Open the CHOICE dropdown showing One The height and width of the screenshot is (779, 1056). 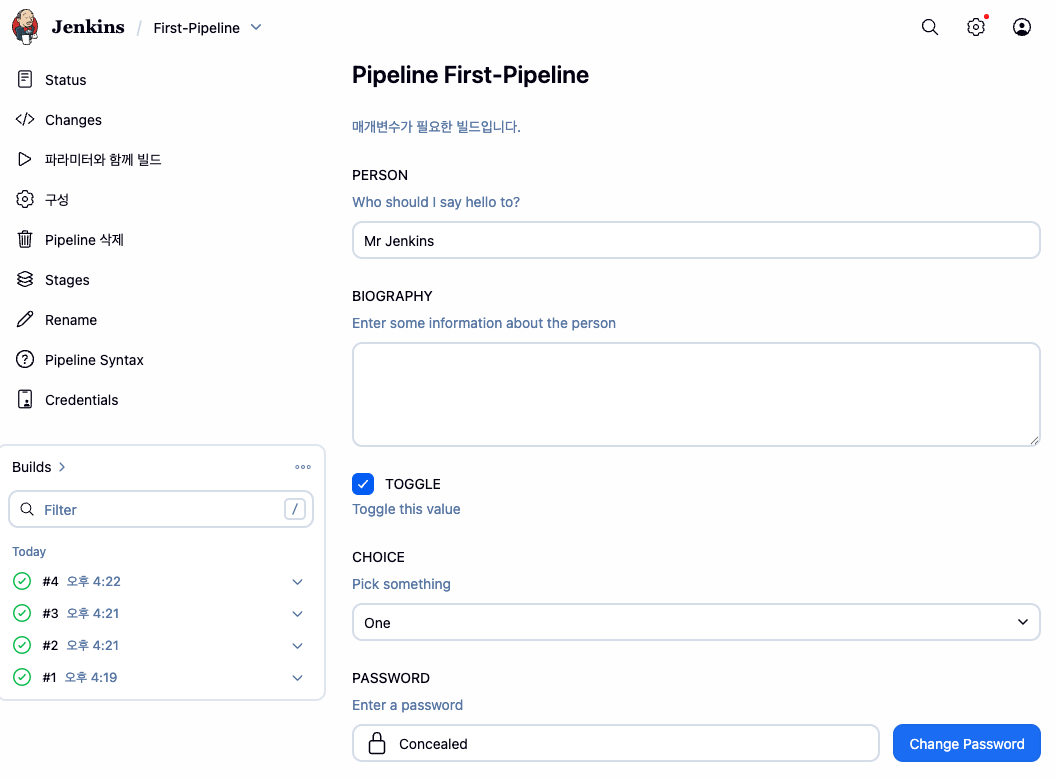tap(696, 622)
